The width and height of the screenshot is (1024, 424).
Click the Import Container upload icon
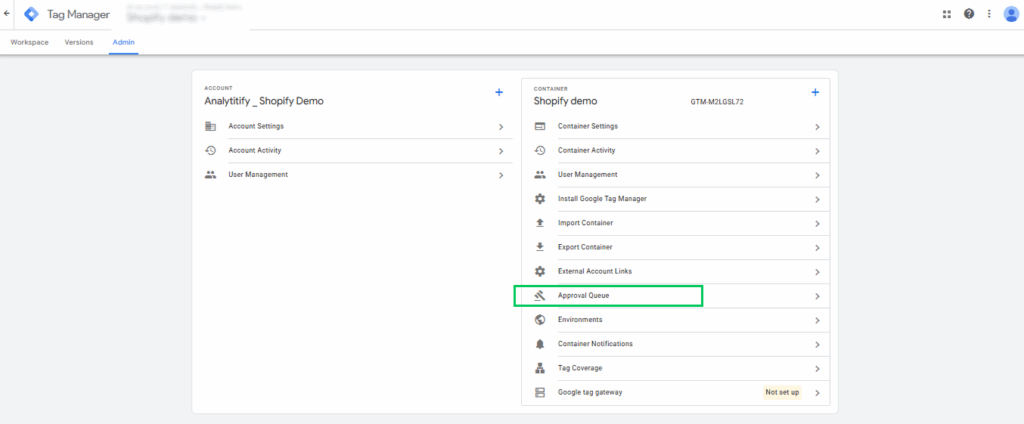[539, 223]
